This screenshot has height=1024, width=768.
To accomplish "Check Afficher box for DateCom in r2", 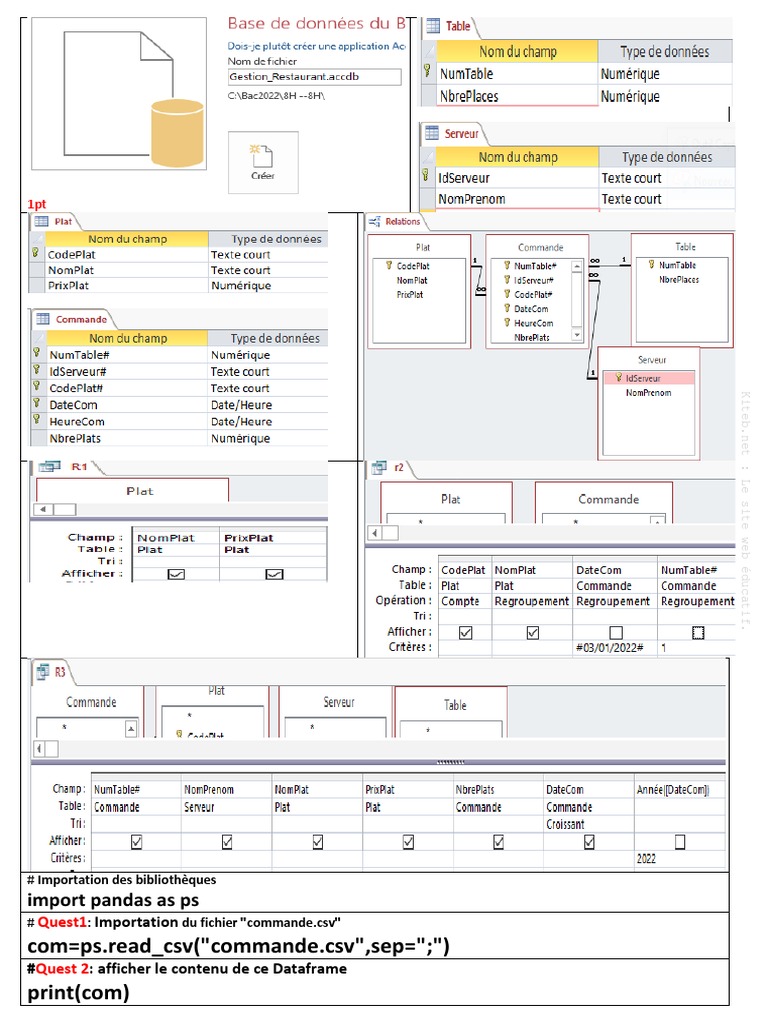I will click(616, 633).
